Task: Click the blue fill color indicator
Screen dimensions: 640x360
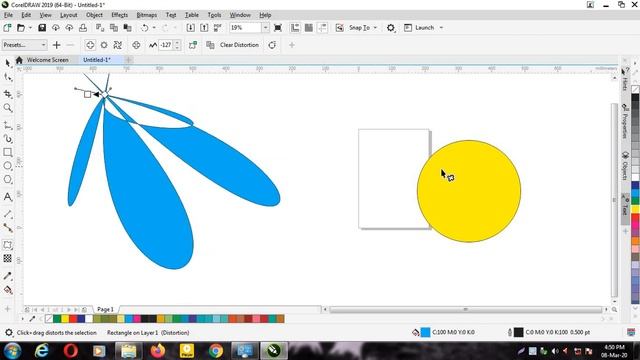Action: click(425, 332)
